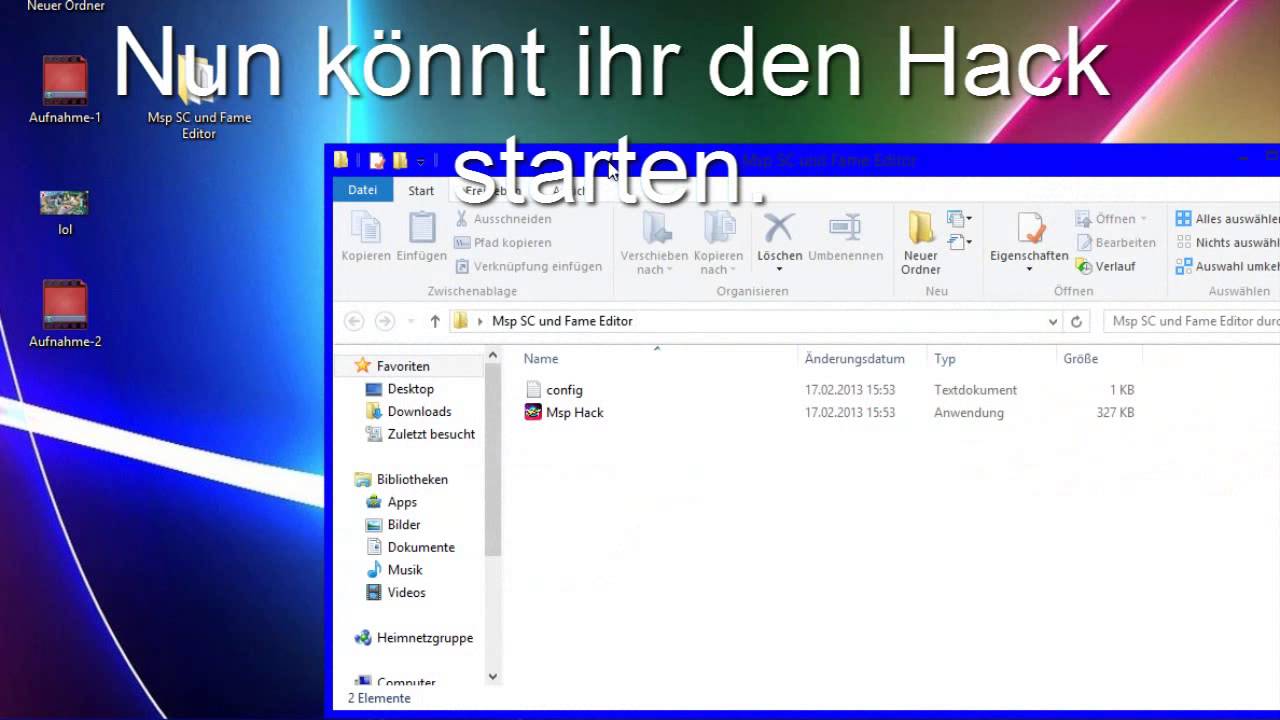This screenshot has height=720, width=1280.
Task: Click the search box for this folder
Action: pos(1192,321)
